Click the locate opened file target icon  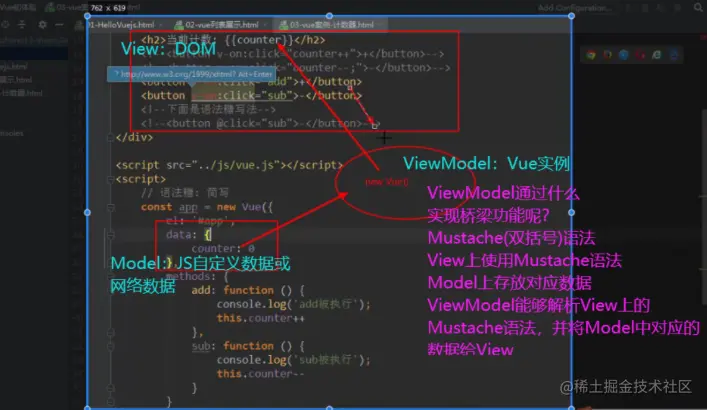click(5, 24)
